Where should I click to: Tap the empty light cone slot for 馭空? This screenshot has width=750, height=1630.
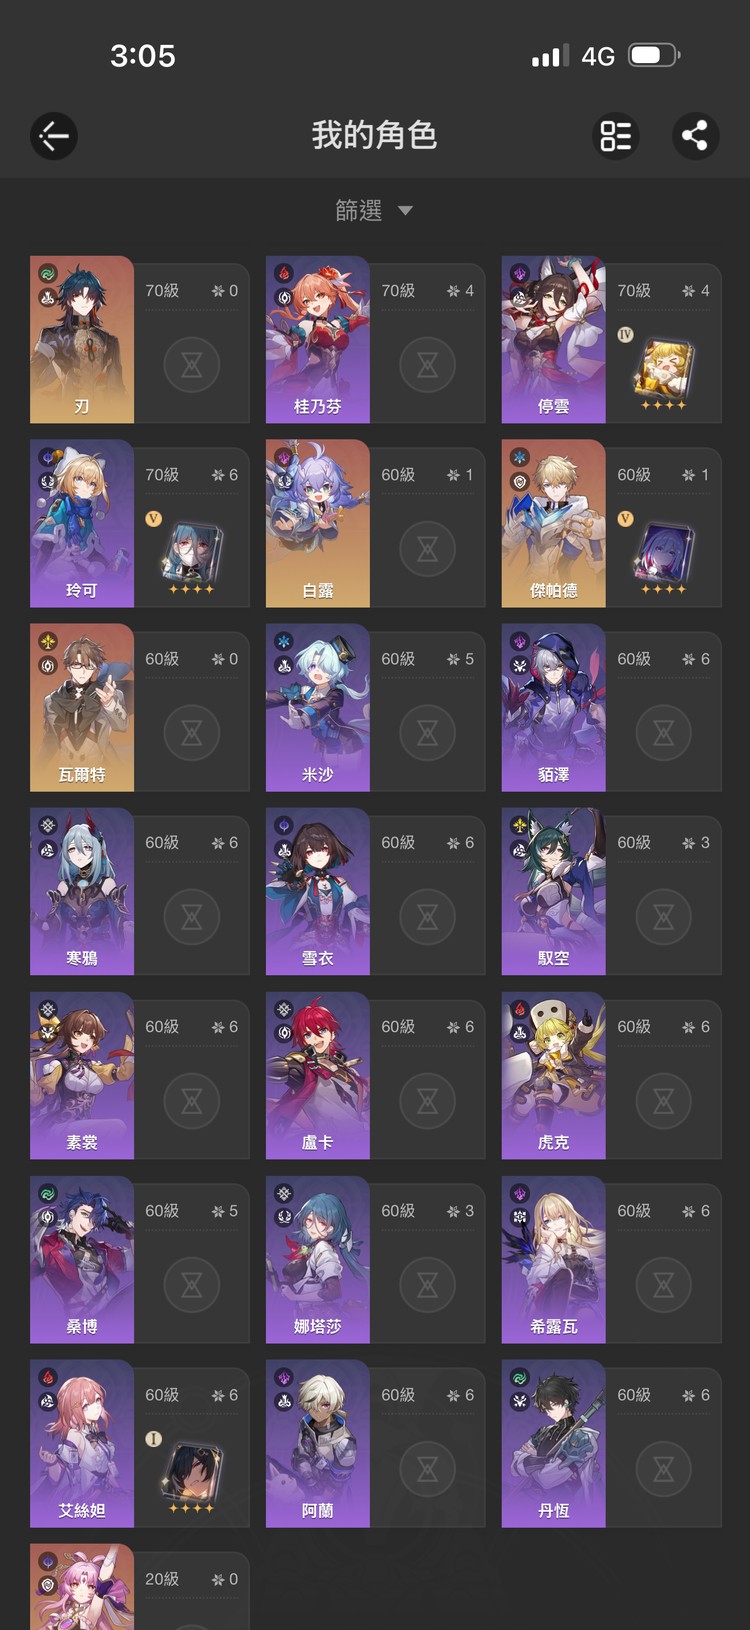[x=664, y=917]
